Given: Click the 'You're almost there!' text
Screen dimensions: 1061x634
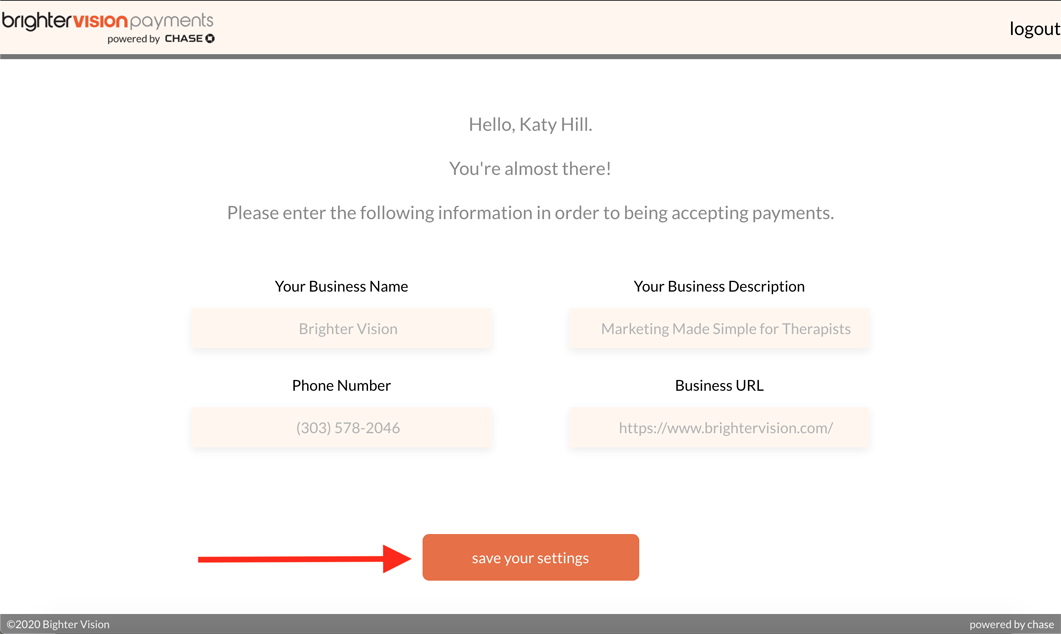Looking at the screenshot, I should pos(530,169).
